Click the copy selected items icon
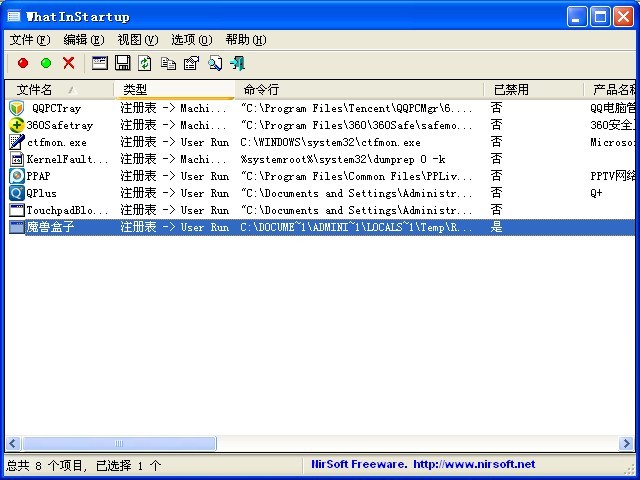This screenshot has height=480, width=640. point(168,63)
